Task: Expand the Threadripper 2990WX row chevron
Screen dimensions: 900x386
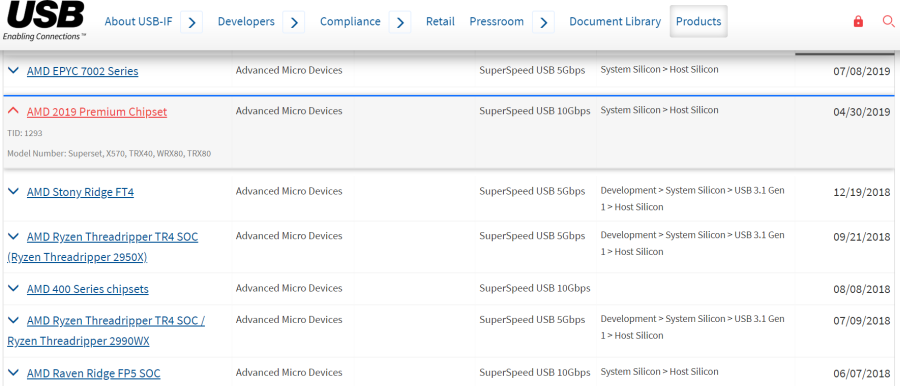Action: pyautogui.click(x=13, y=320)
